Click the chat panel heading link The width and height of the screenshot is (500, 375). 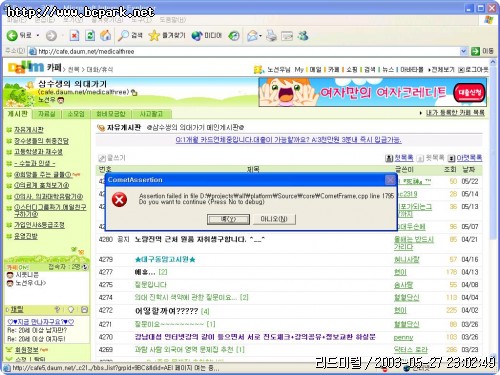(x=17, y=310)
